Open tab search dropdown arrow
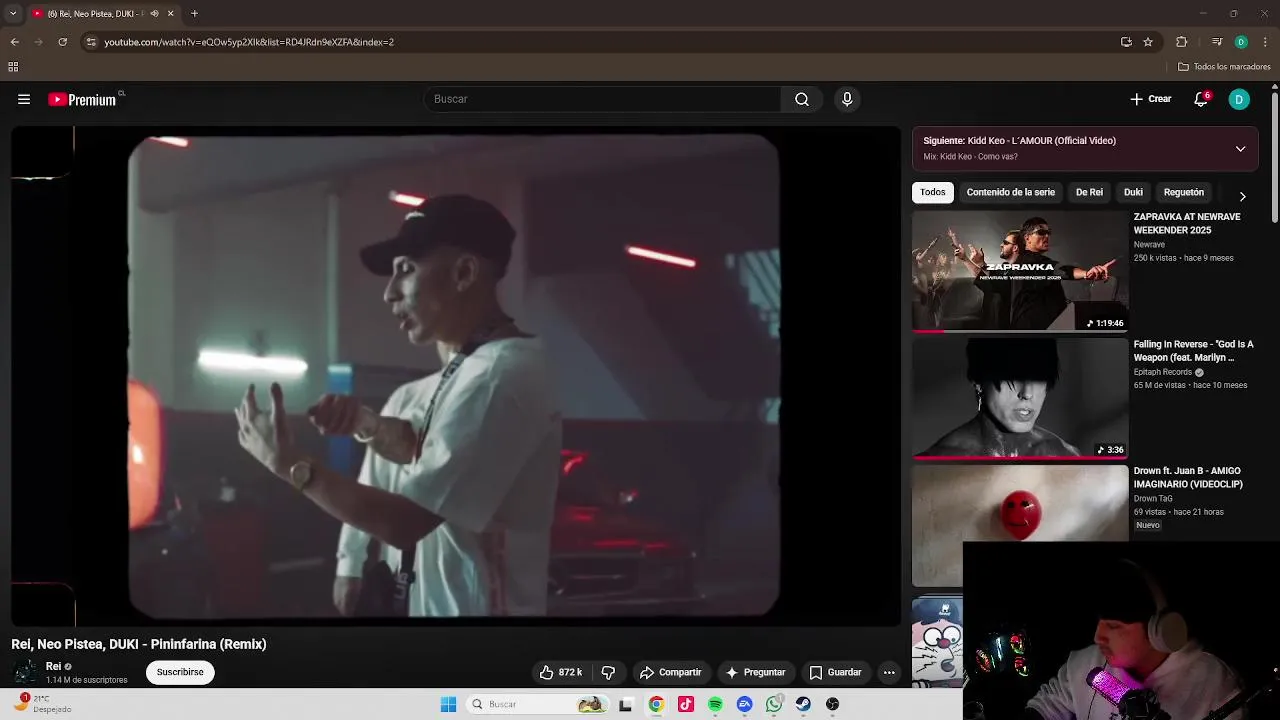Image resolution: width=1280 pixels, height=720 pixels. pyautogui.click(x=13, y=13)
